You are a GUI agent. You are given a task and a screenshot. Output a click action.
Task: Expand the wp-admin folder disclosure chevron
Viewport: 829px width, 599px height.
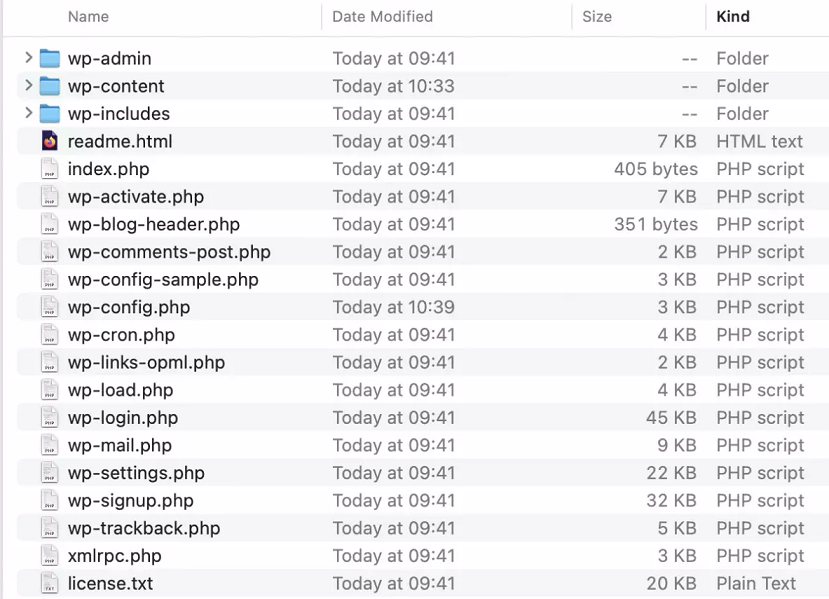coord(29,58)
